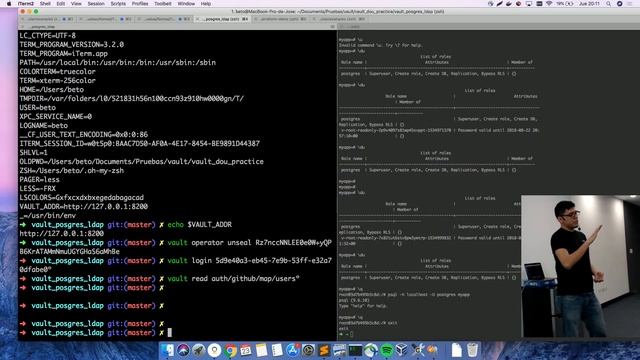Image resolution: width=640 pixels, height=360 pixels.
Task: Open the Shell menu
Action: click(45, 4)
